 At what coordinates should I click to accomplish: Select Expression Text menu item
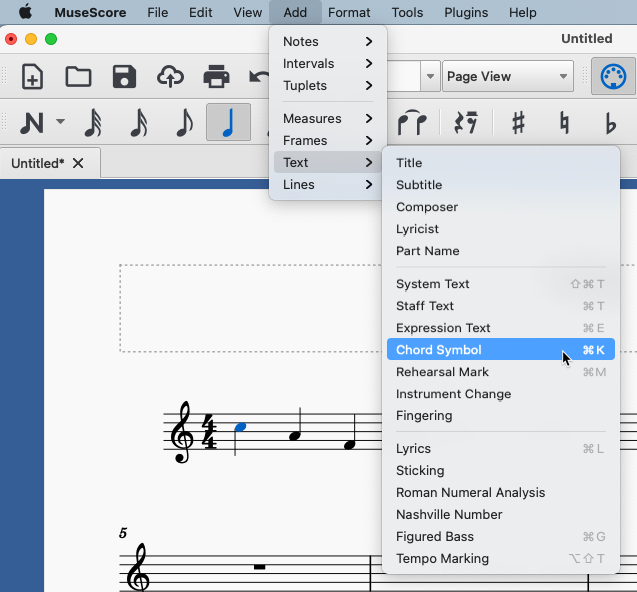click(x=500, y=327)
